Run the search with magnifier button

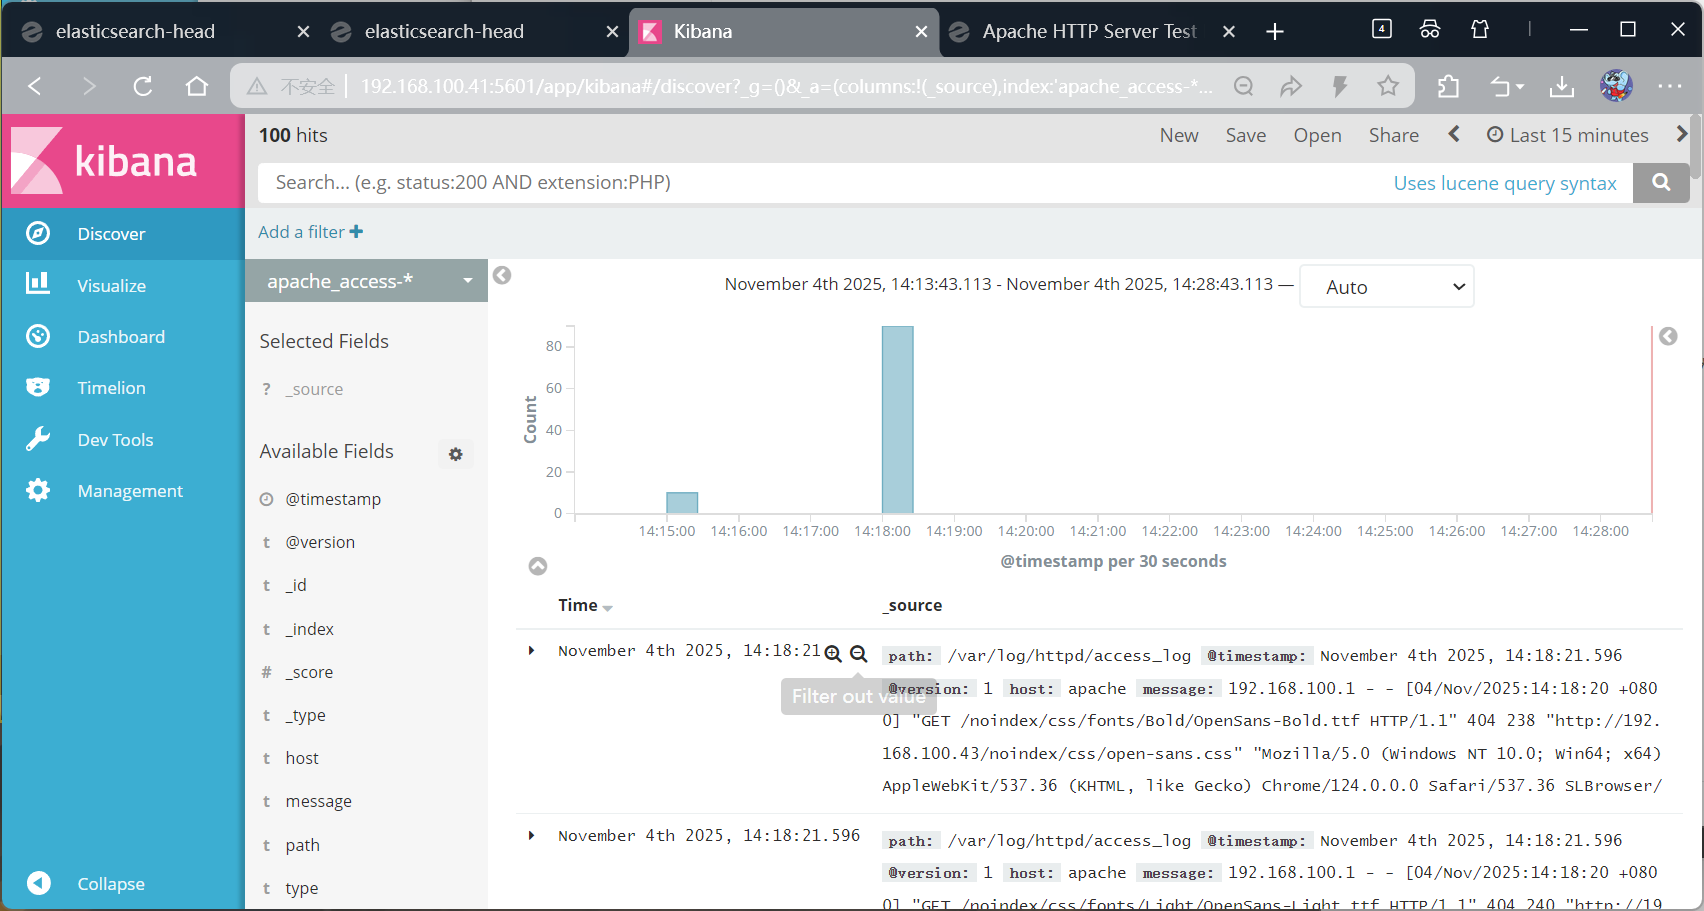click(1661, 183)
